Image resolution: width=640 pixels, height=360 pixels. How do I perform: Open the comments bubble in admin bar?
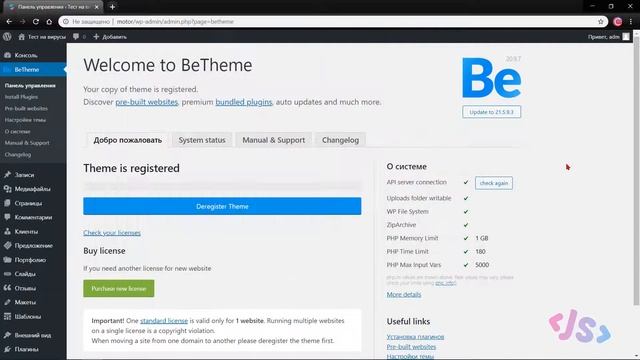(x=76, y=37)
